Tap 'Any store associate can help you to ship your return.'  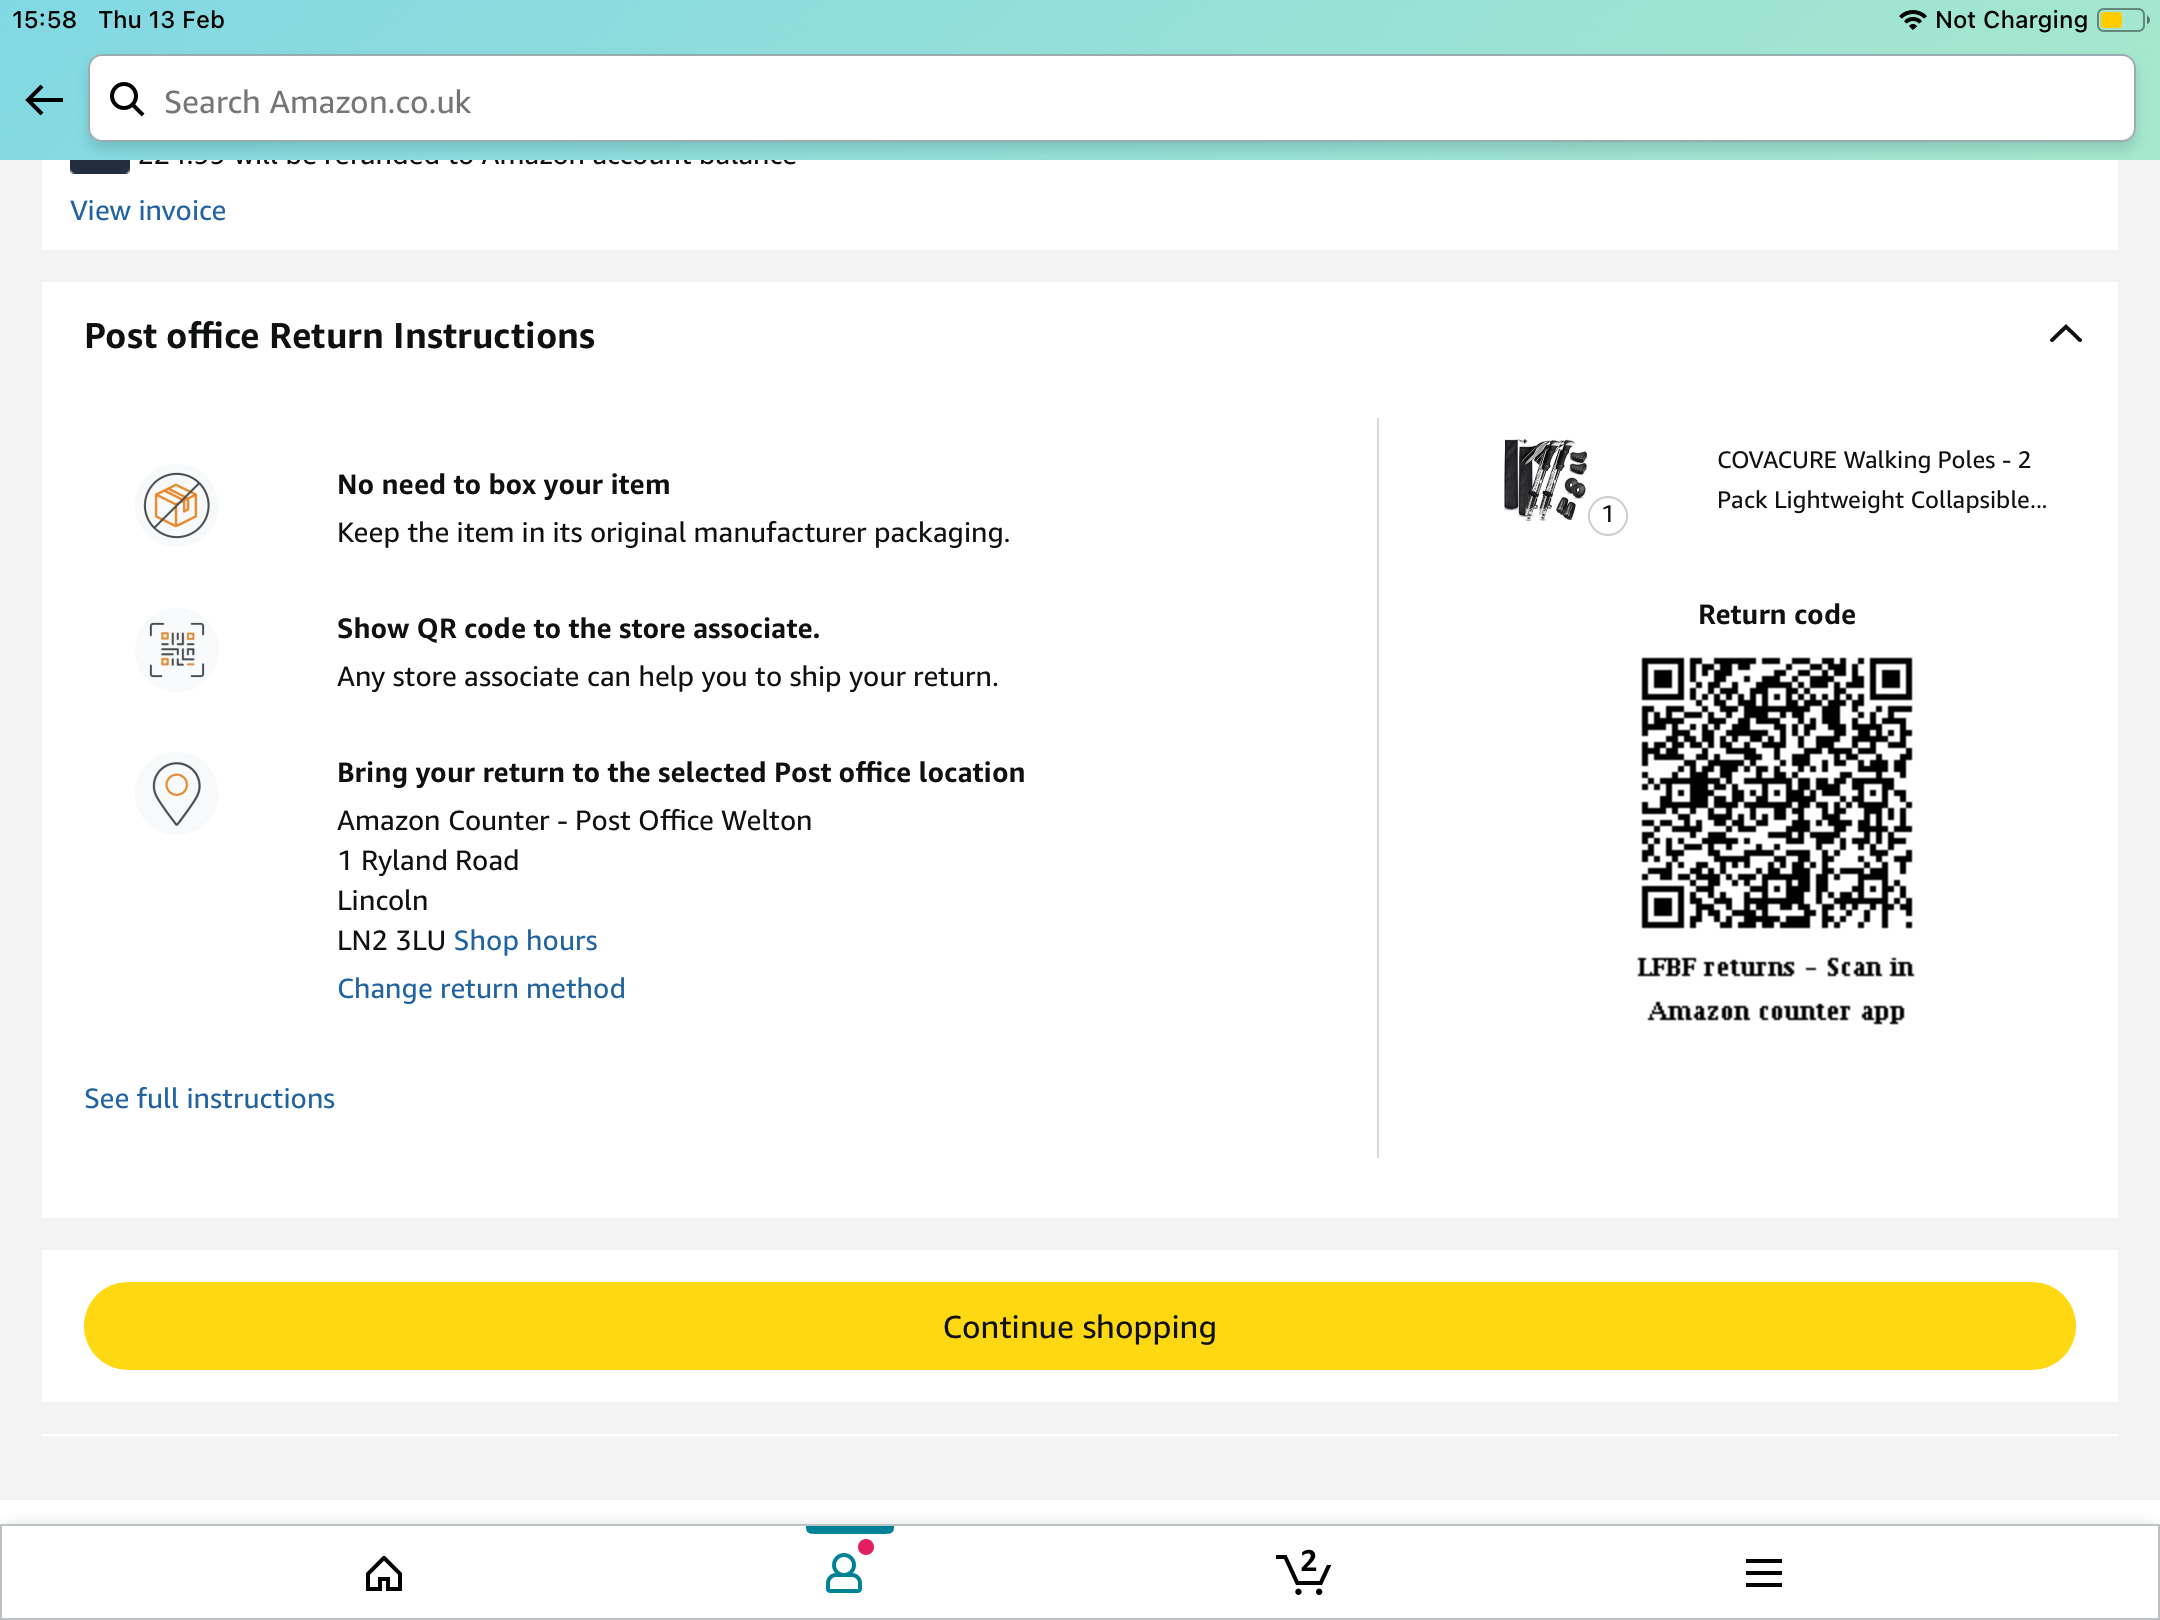point(668,676)
